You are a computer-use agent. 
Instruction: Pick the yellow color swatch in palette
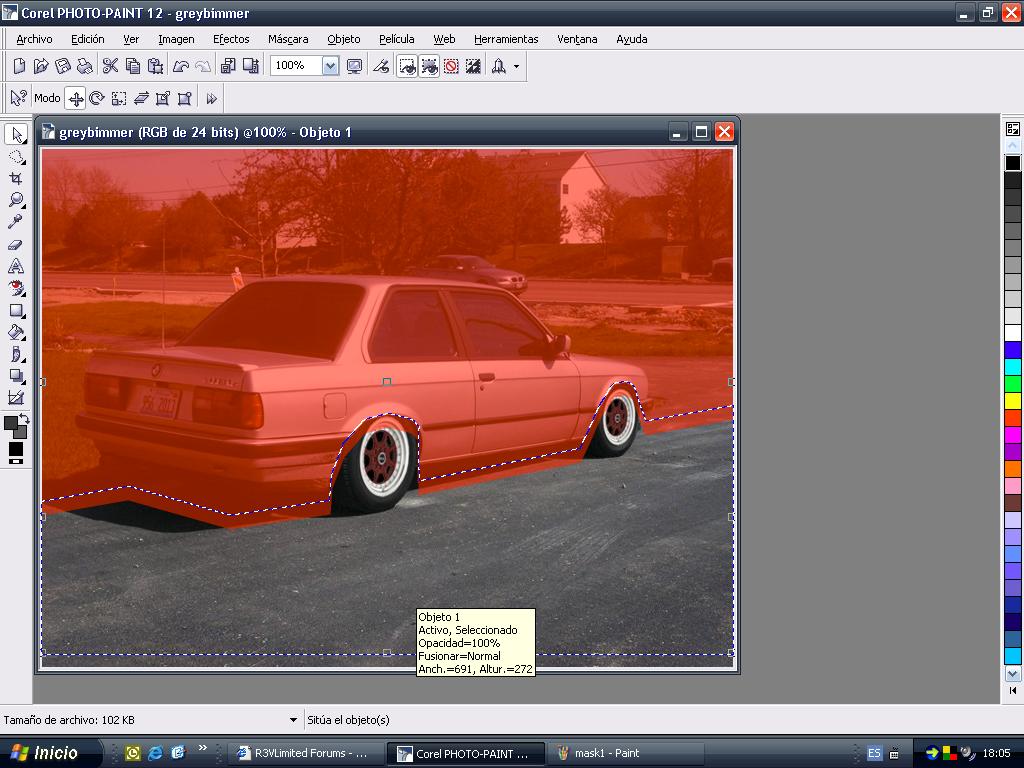[1013, 400]
